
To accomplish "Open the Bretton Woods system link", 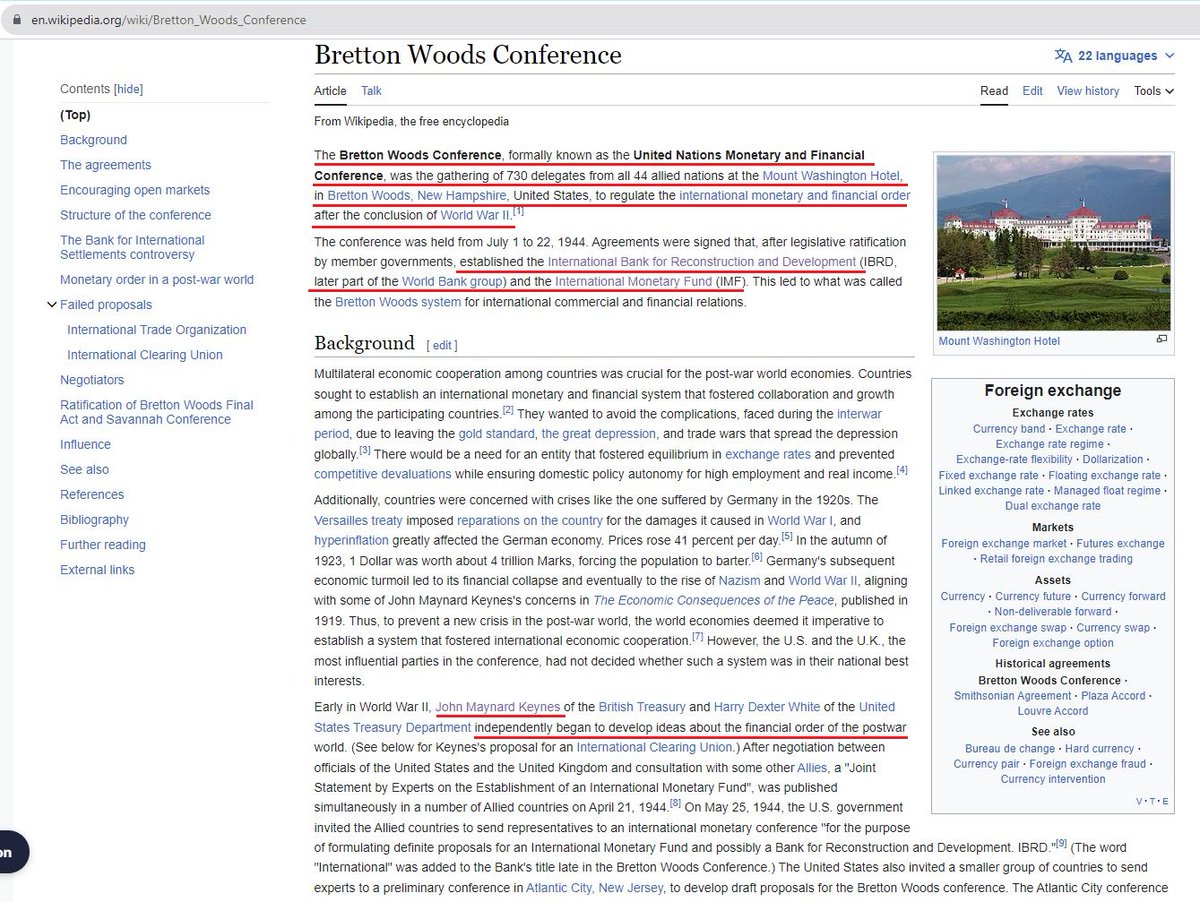I will 398,302.
